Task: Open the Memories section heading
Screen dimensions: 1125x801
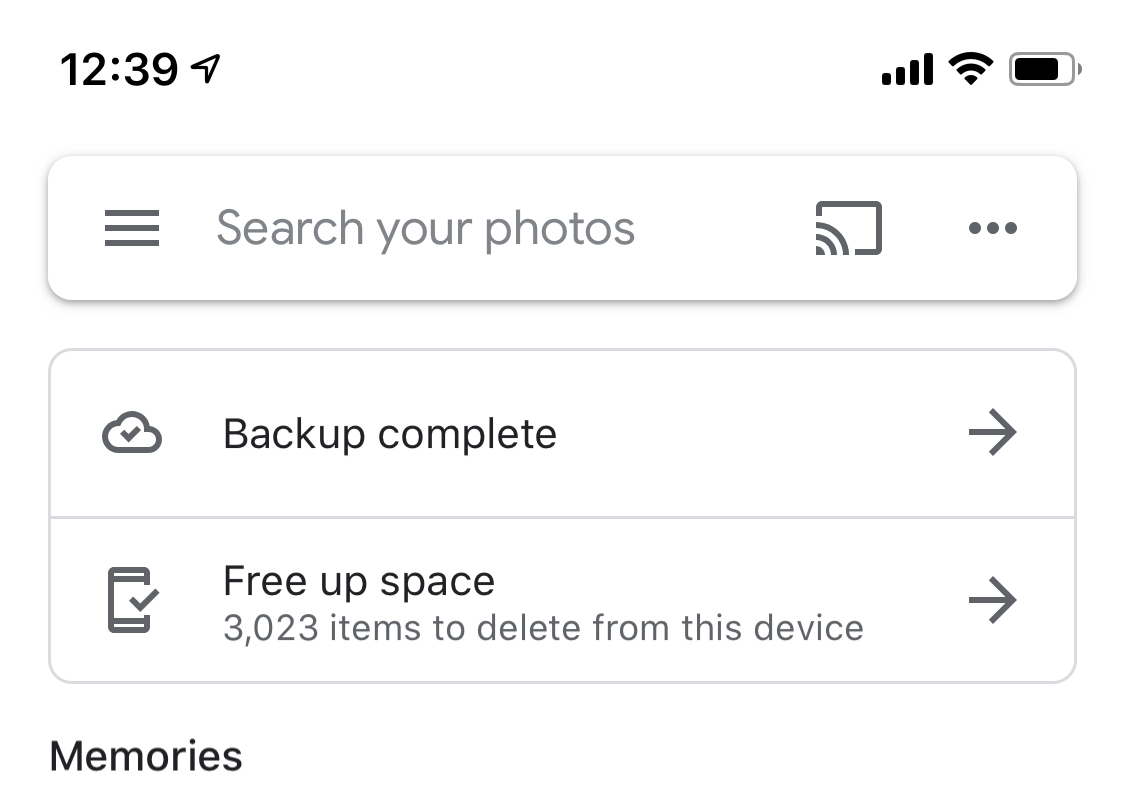Action: tap(146, 756)
